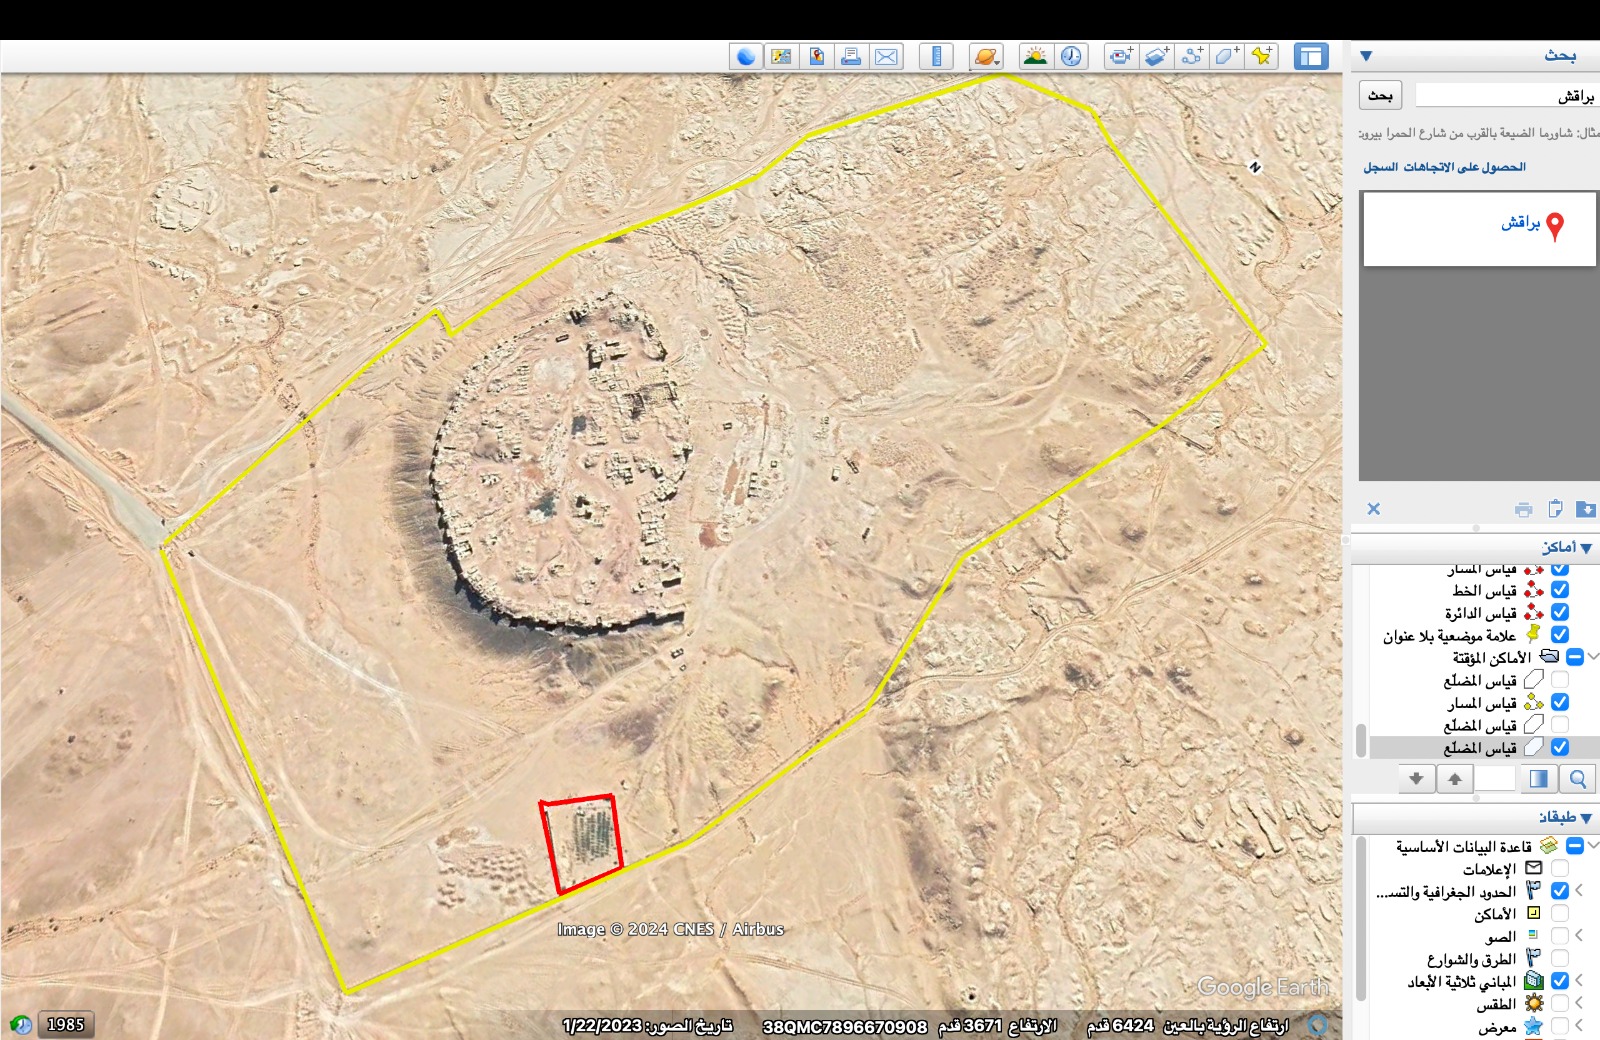
Task: Collapse the طبقات layers panel
Action: tap(1586, 818)
